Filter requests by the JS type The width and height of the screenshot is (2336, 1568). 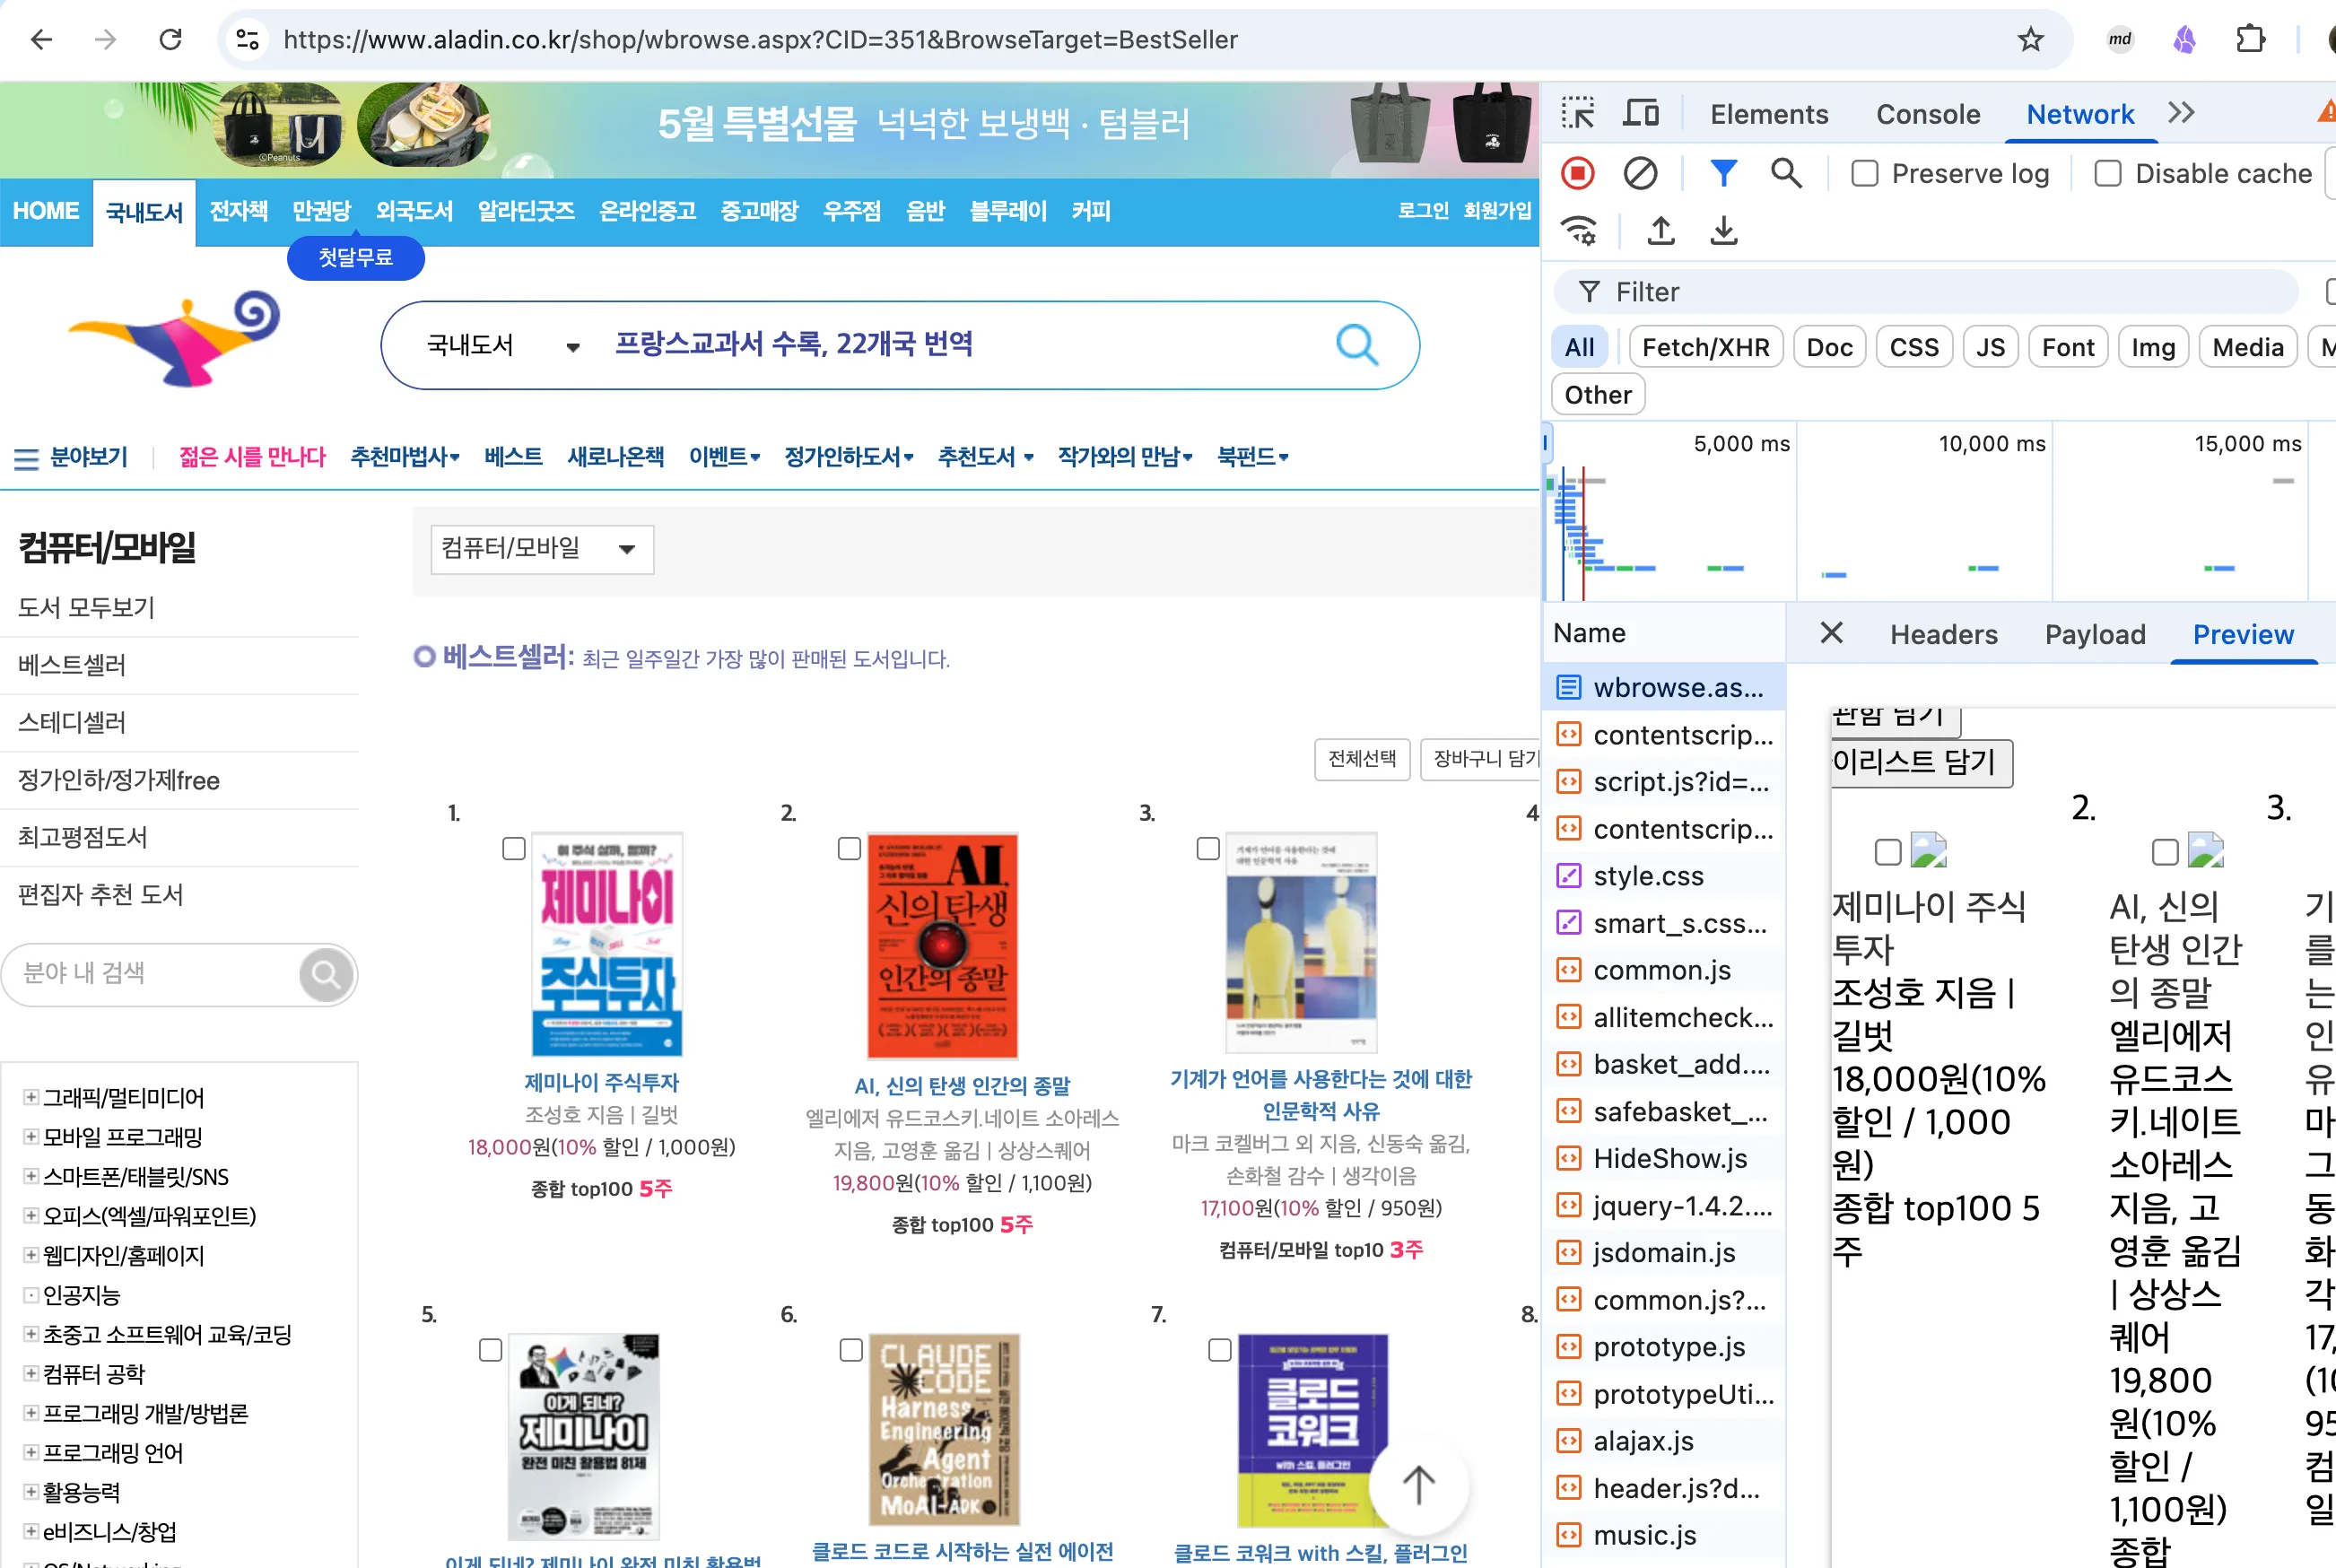tap(1990, 347)
